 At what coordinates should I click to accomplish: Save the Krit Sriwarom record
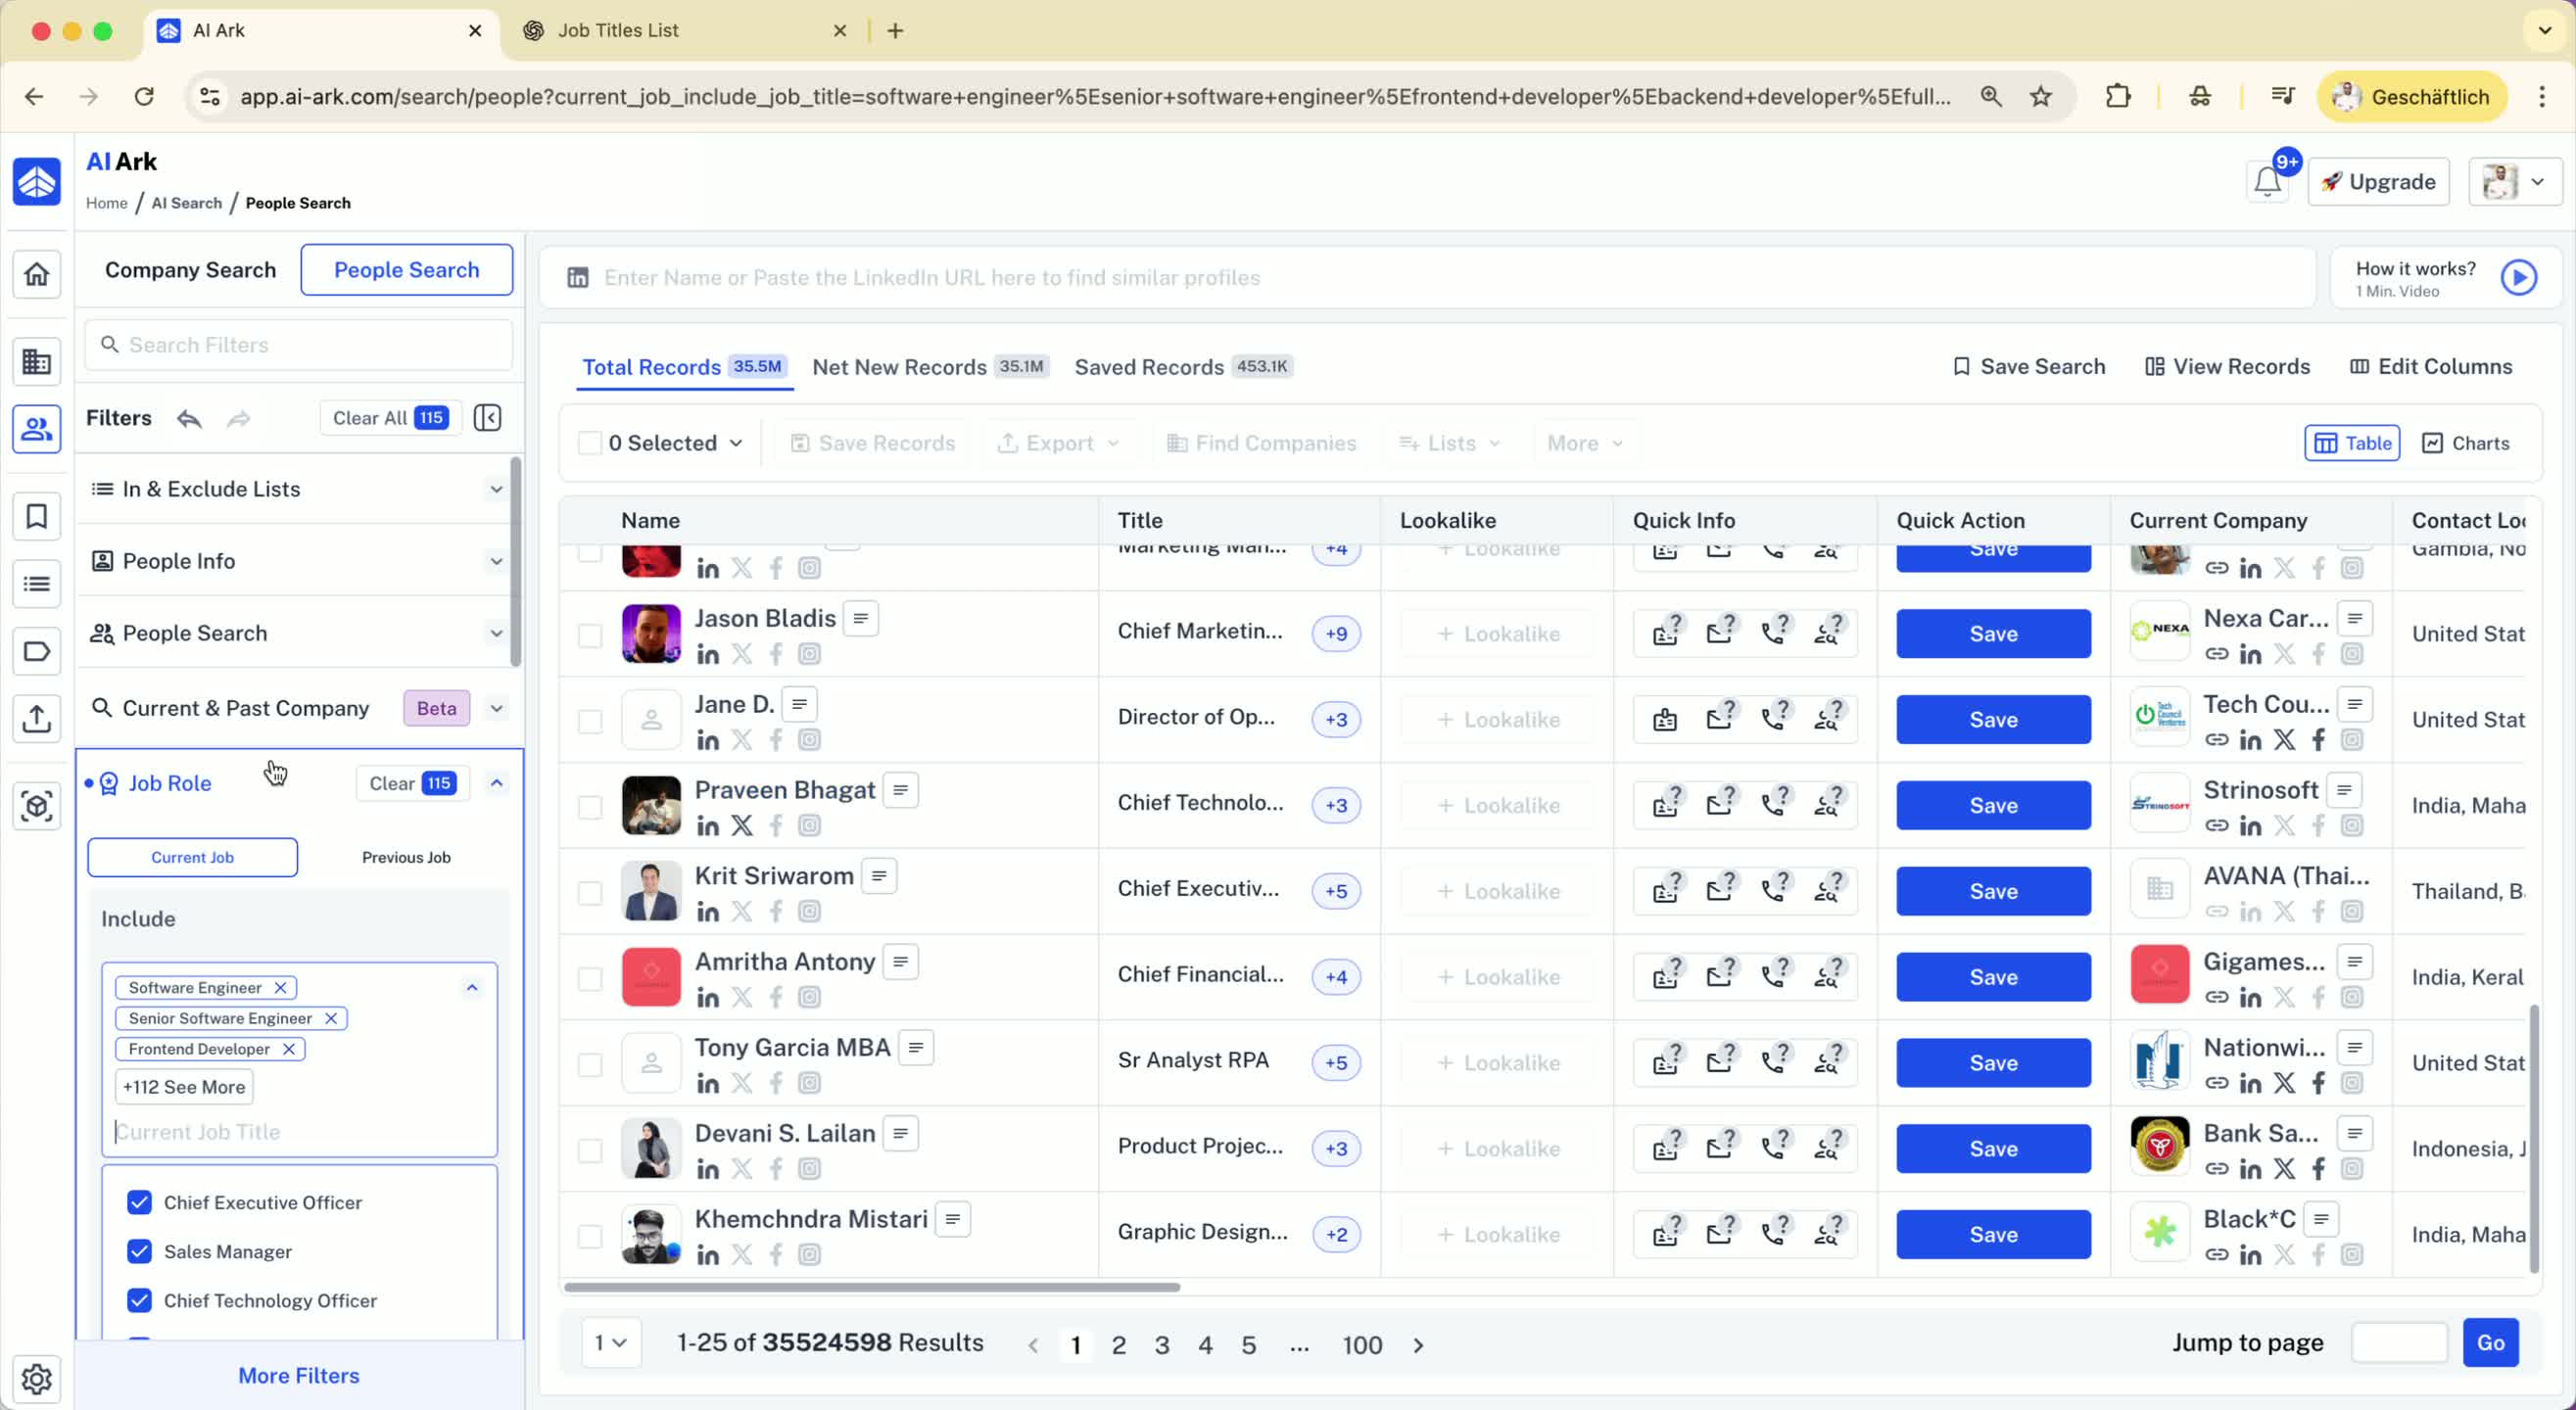(x=1992, y=891)
